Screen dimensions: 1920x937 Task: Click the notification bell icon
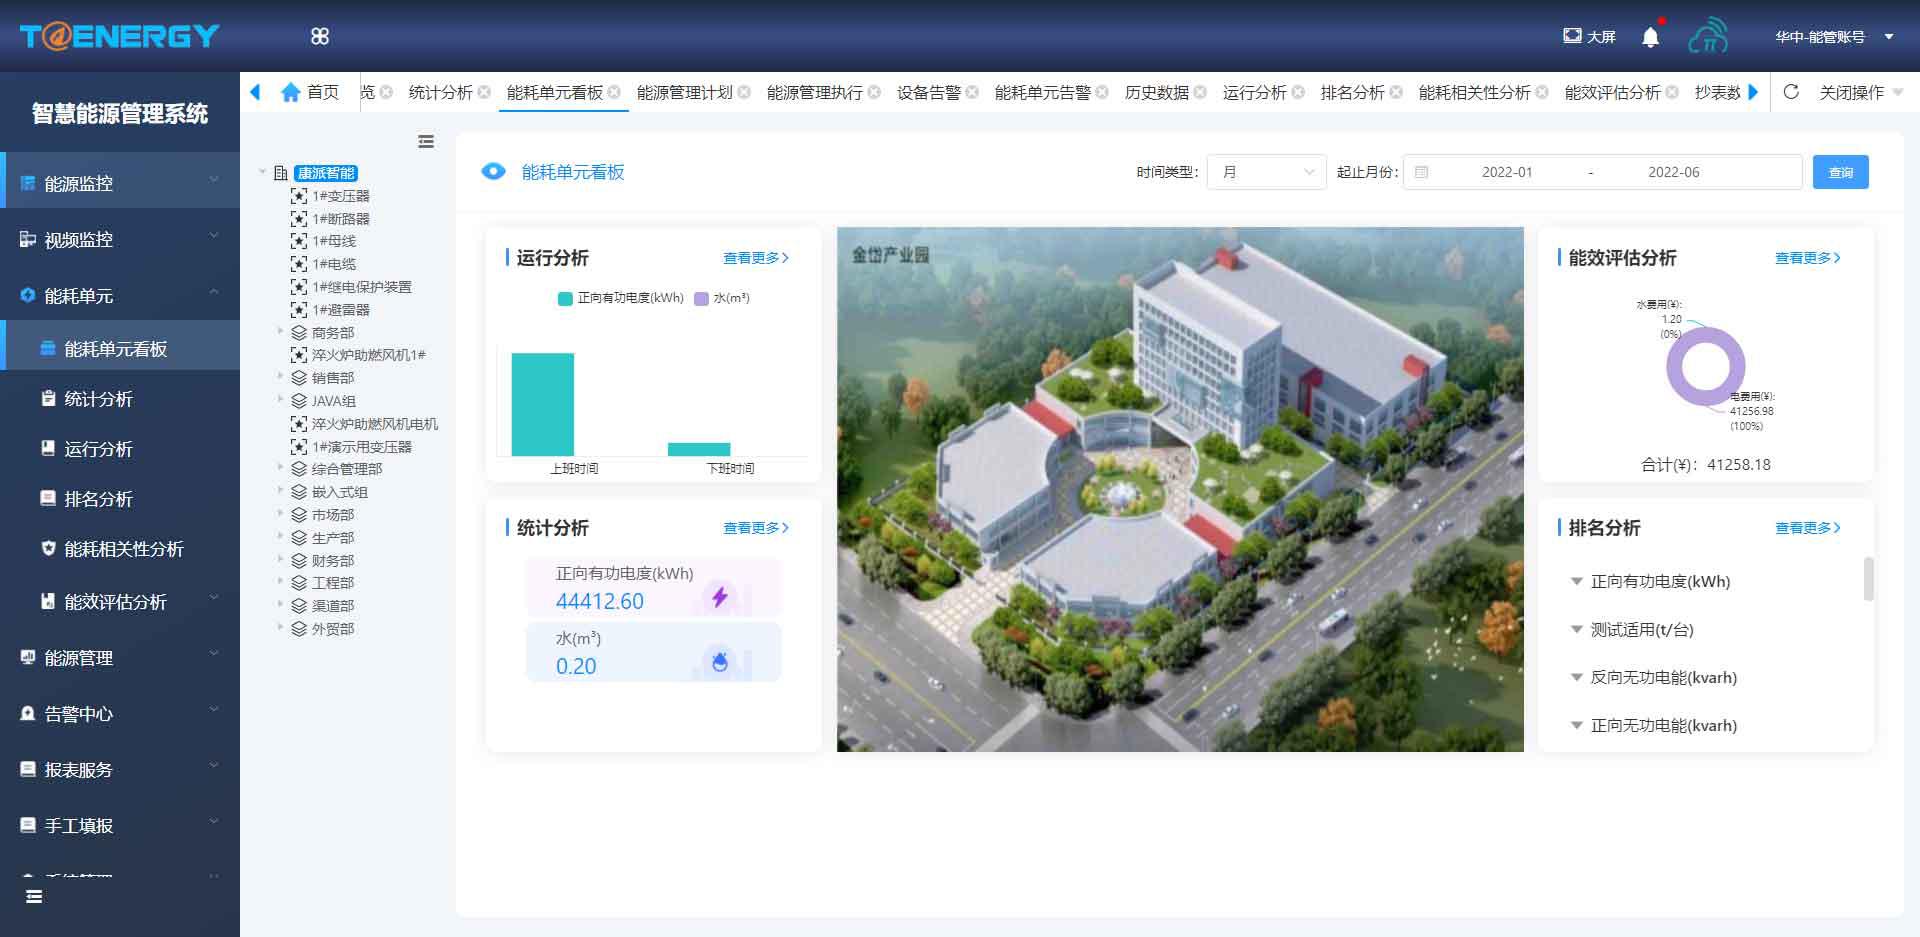(1650, 37)
